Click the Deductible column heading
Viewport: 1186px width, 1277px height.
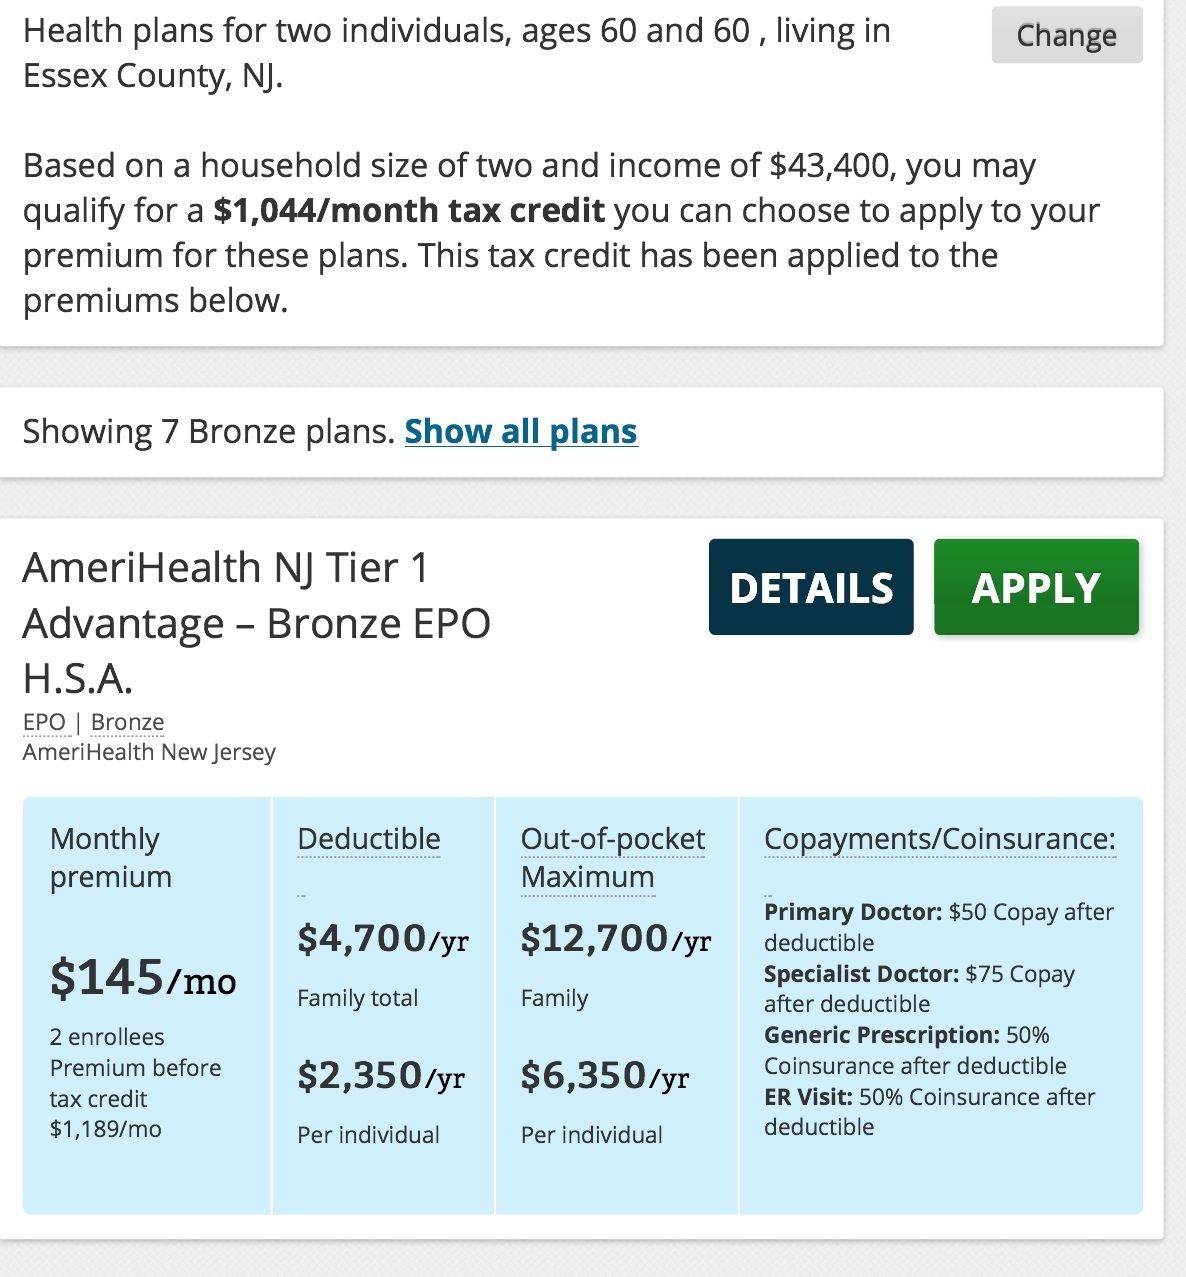coord(369,839)
